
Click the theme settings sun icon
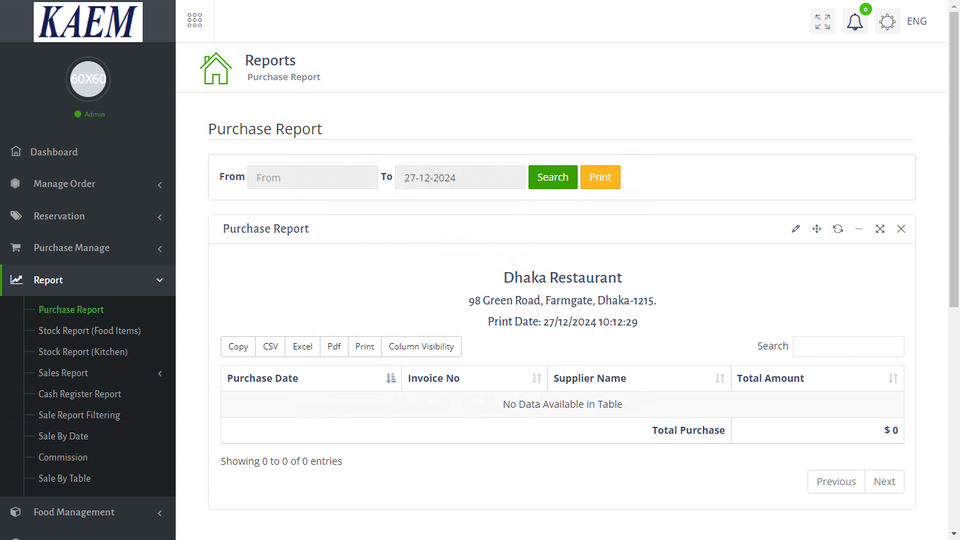(887, 22)
